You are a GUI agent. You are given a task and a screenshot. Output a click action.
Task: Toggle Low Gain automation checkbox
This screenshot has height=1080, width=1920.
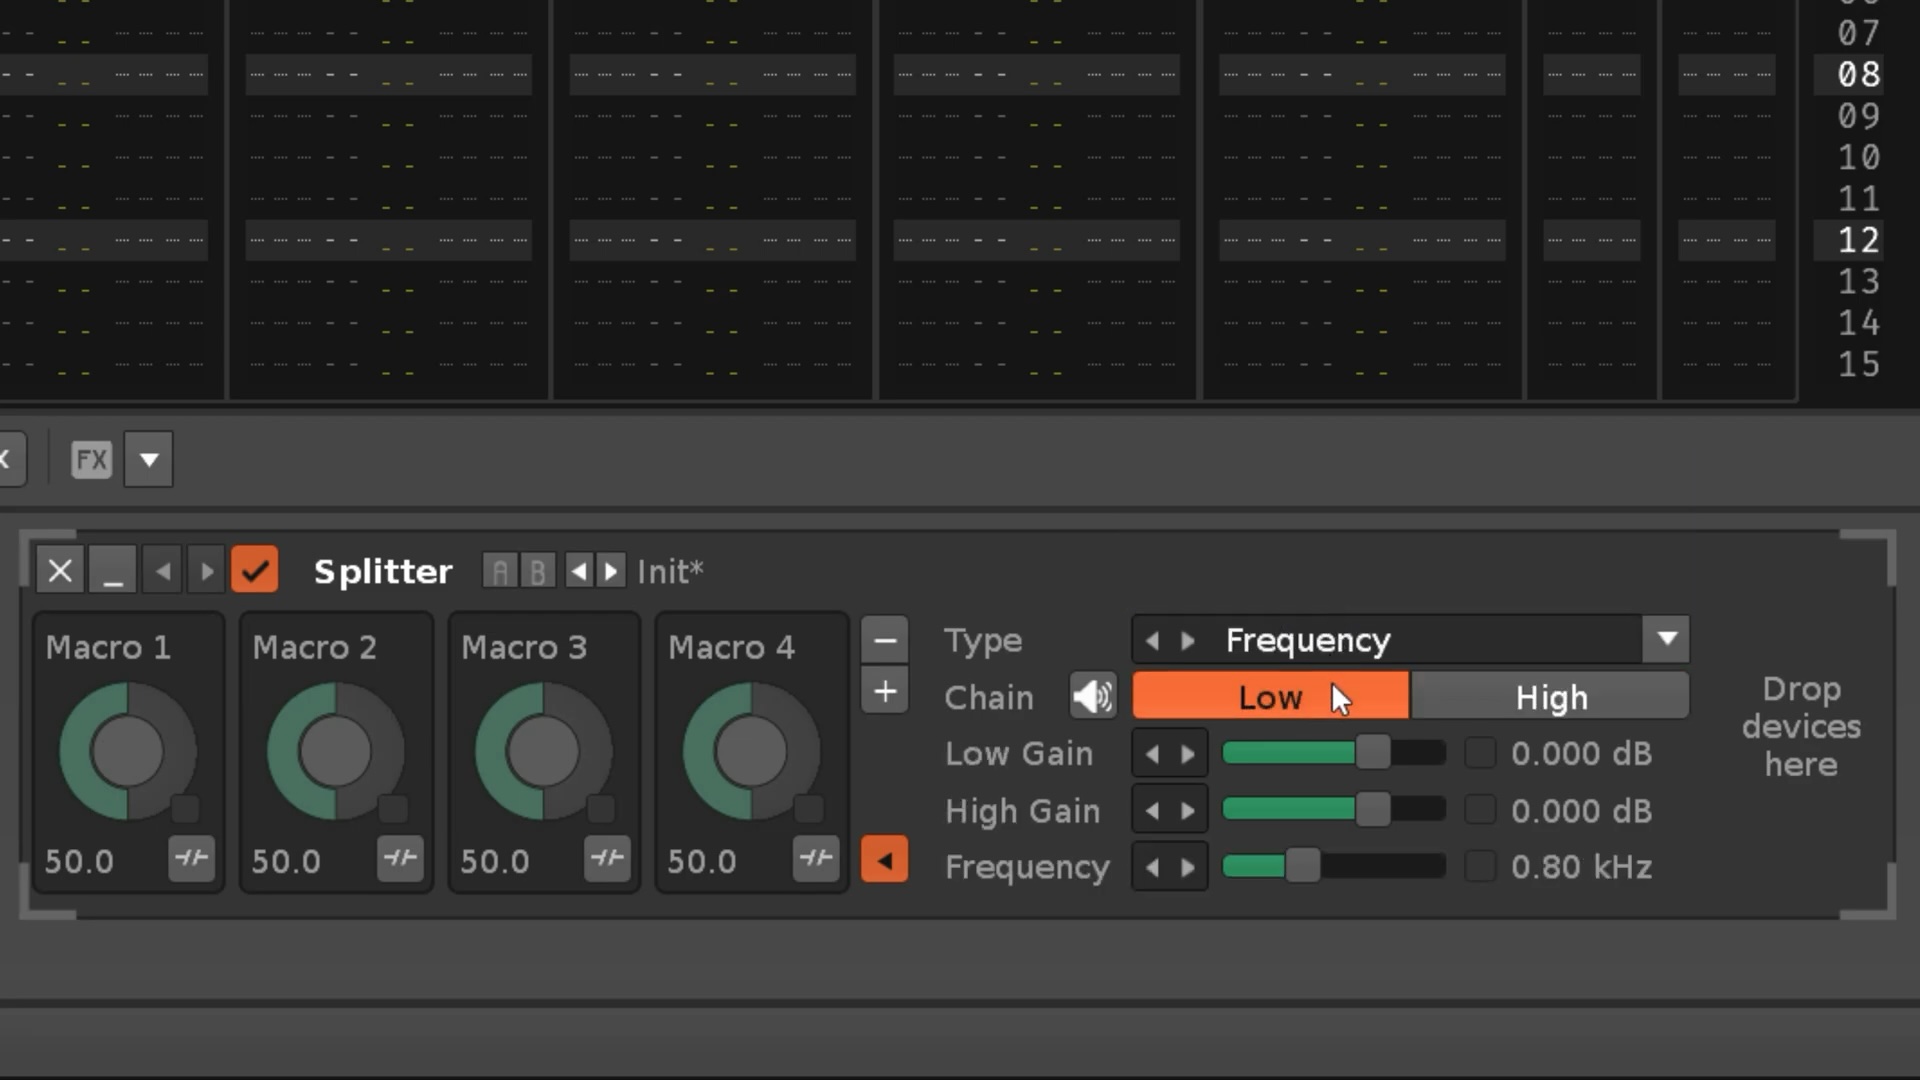(x=1480, y=753)
